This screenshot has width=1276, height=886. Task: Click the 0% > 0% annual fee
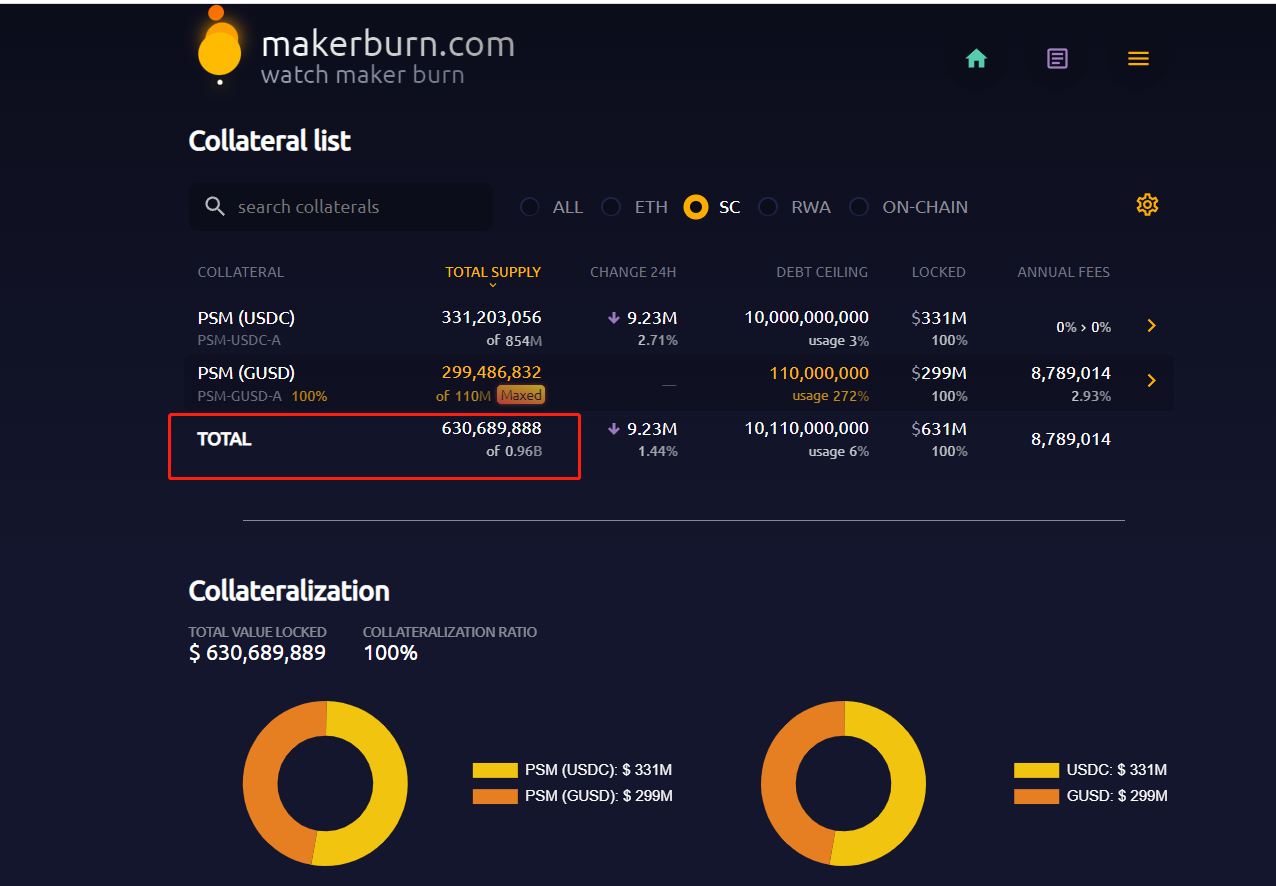(1083, 327)
